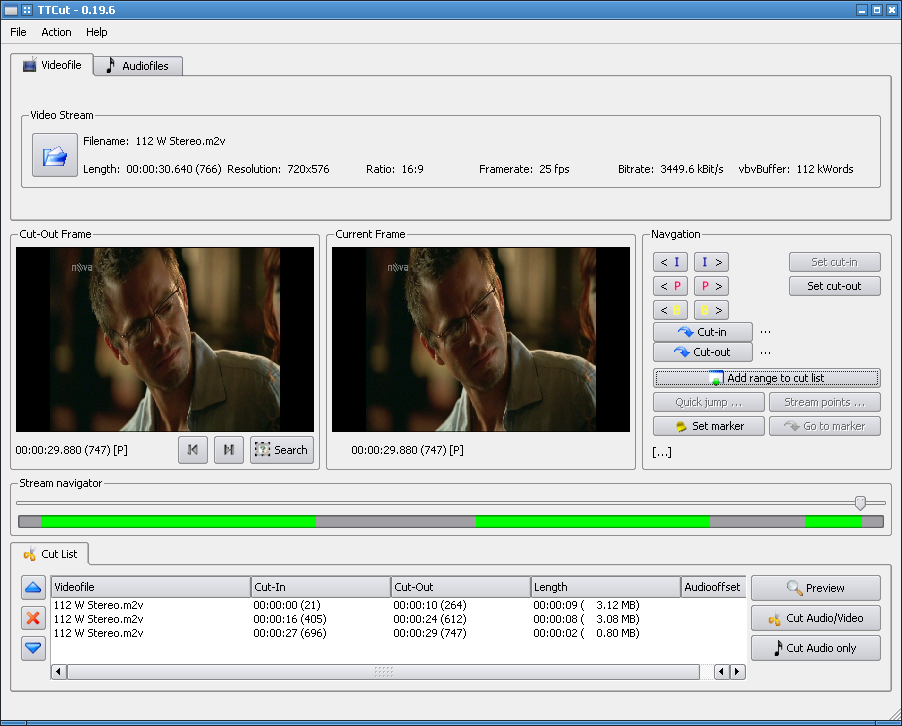Click the Length column header

[606, 587]
